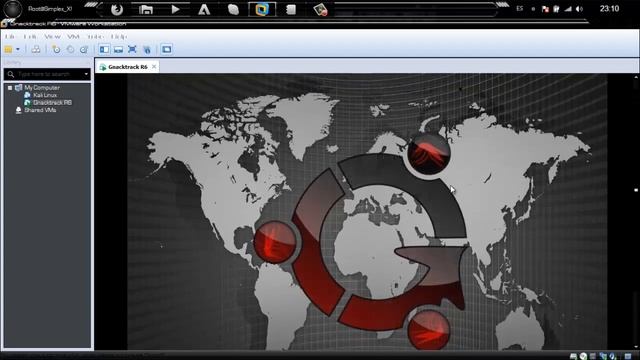The height and width of the screenshot is (360, 640).
Task: Click the network adapter status icon
Action: [x=603, y=356]
